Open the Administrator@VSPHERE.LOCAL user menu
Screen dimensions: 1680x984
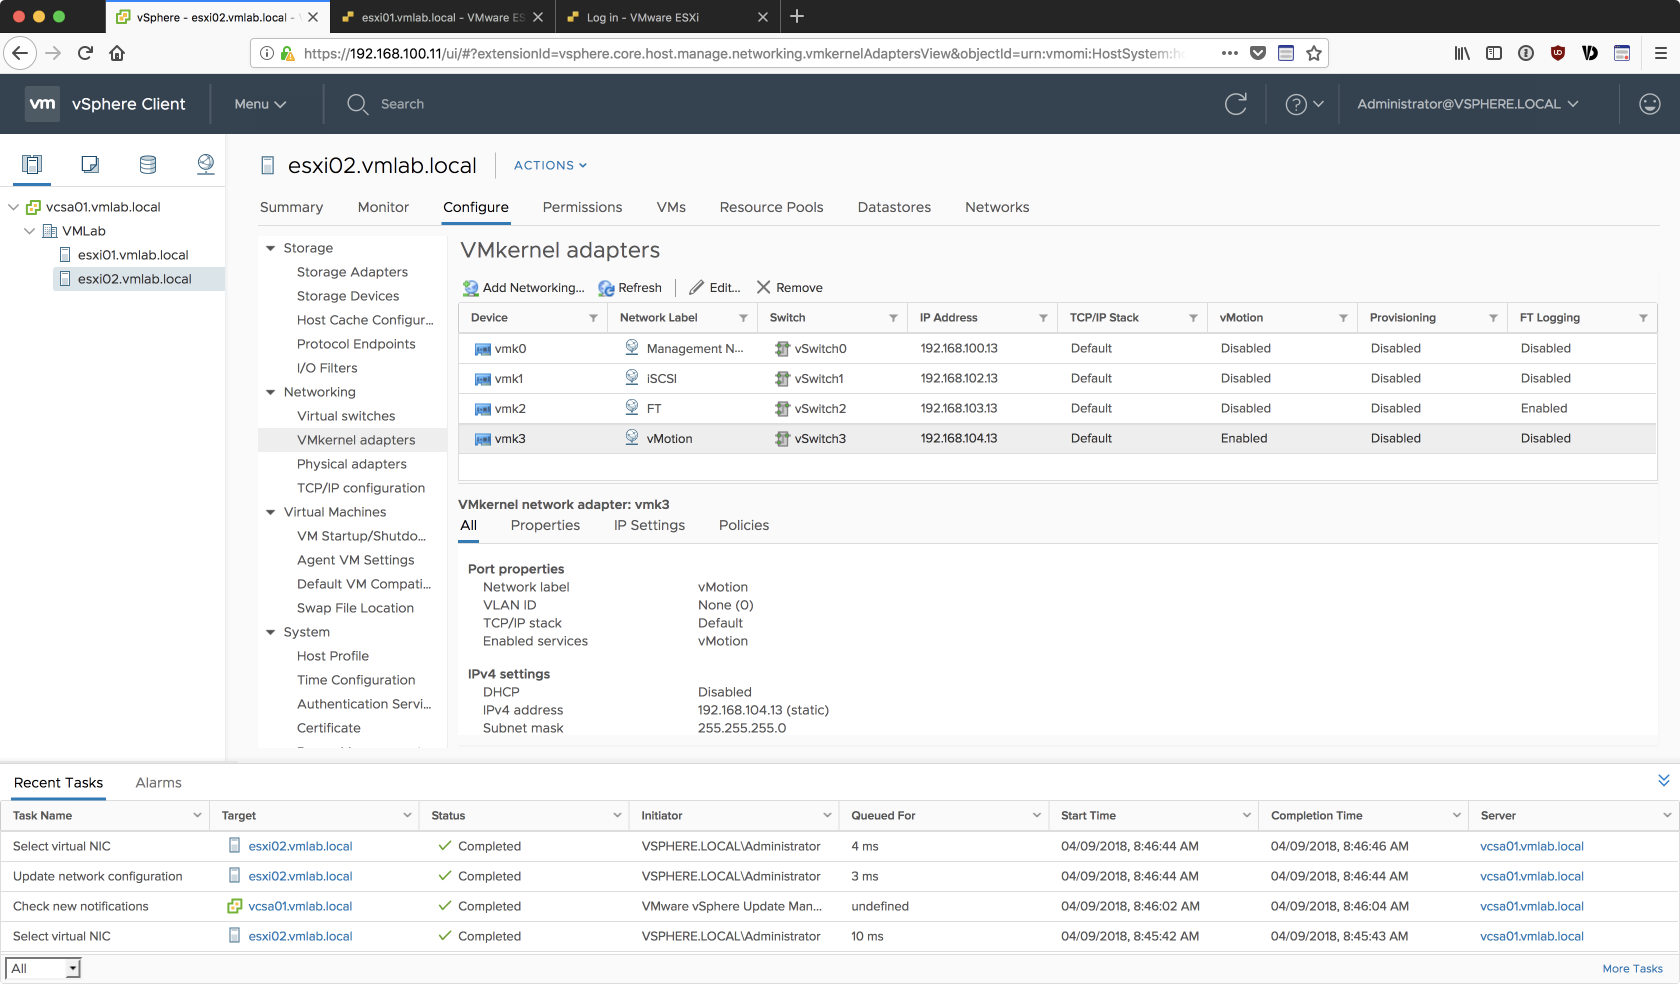pos(1467,104)
